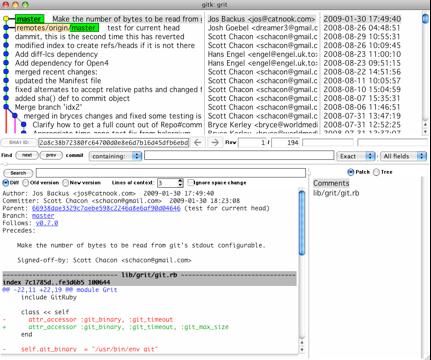Click the yellow commit node for master
This screenshot has width=431, height=360.
(x=6, y=19)
